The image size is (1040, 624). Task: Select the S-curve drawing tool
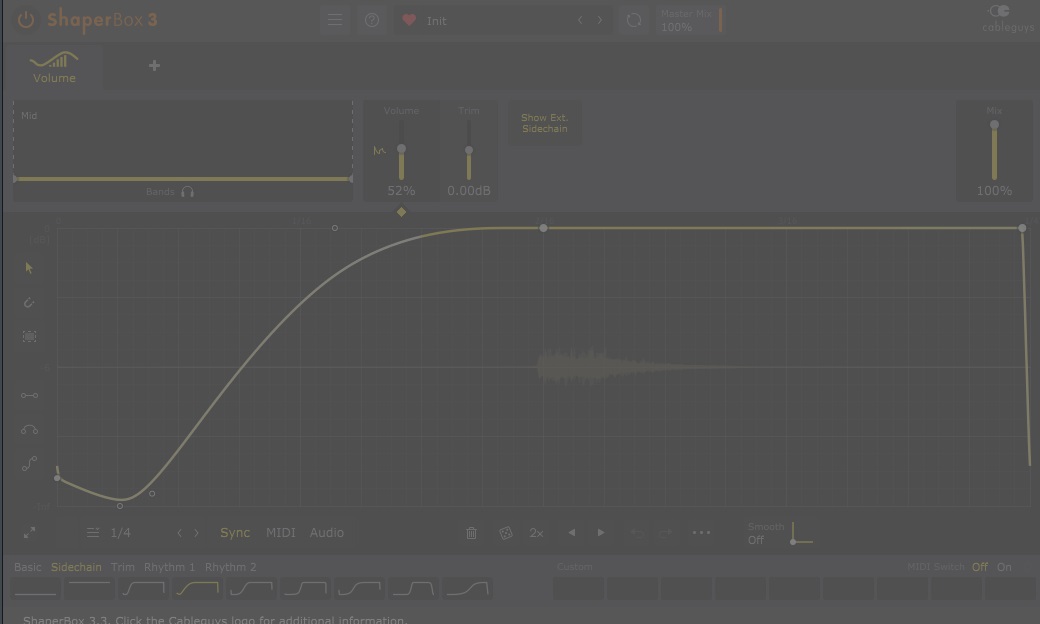point(29,463)
